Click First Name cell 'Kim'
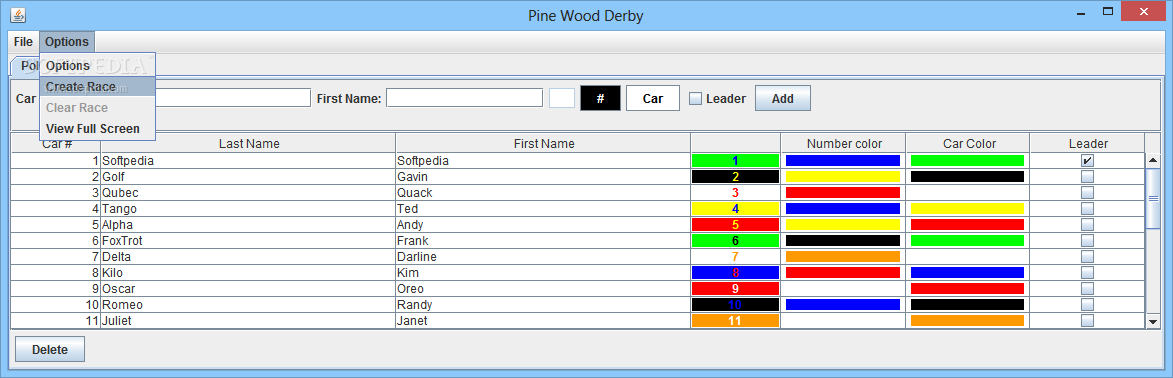The width and height of the screenshot is (1173, 378). pyautogui.click(x=543, y=272)
